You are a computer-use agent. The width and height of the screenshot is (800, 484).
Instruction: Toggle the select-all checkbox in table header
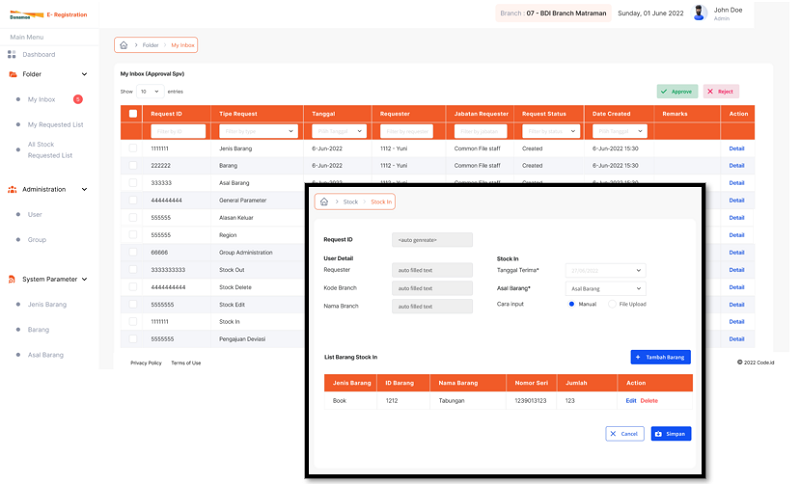pos(133,113)
